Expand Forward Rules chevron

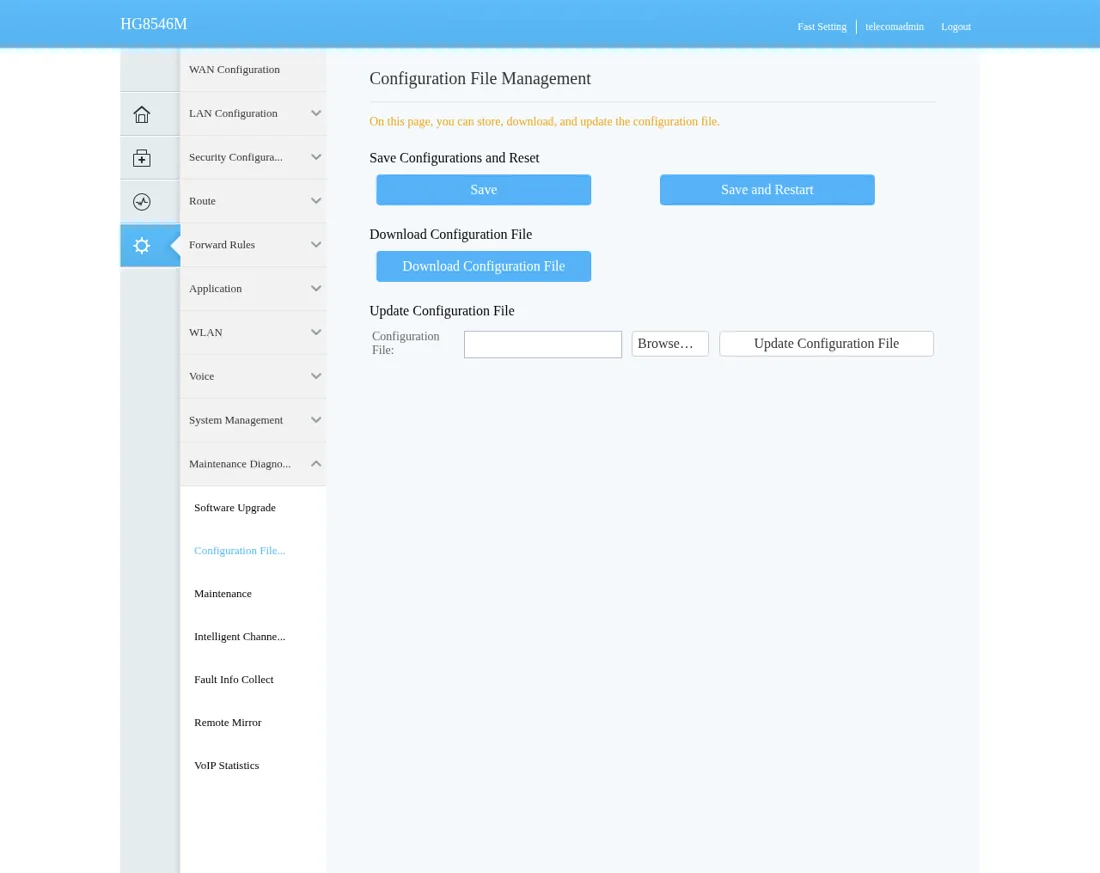click(316, 245)
